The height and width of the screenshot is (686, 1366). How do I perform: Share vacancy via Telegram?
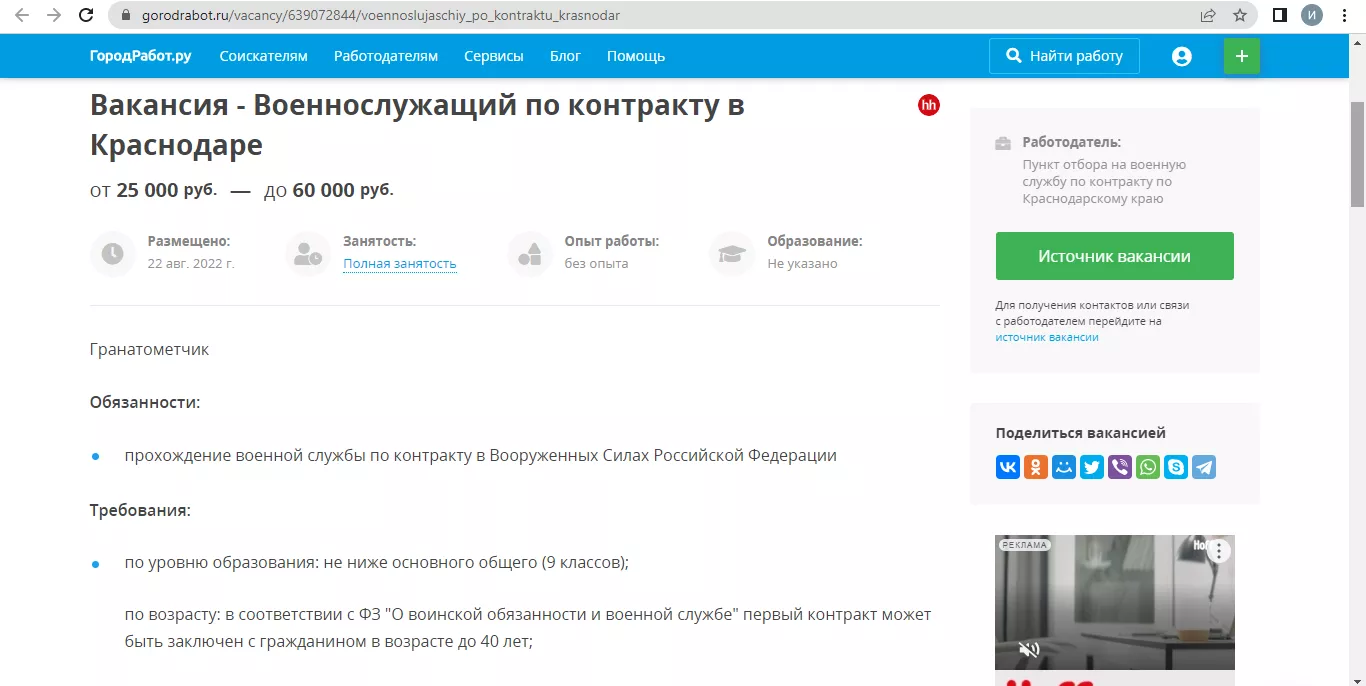[1204, 467]
